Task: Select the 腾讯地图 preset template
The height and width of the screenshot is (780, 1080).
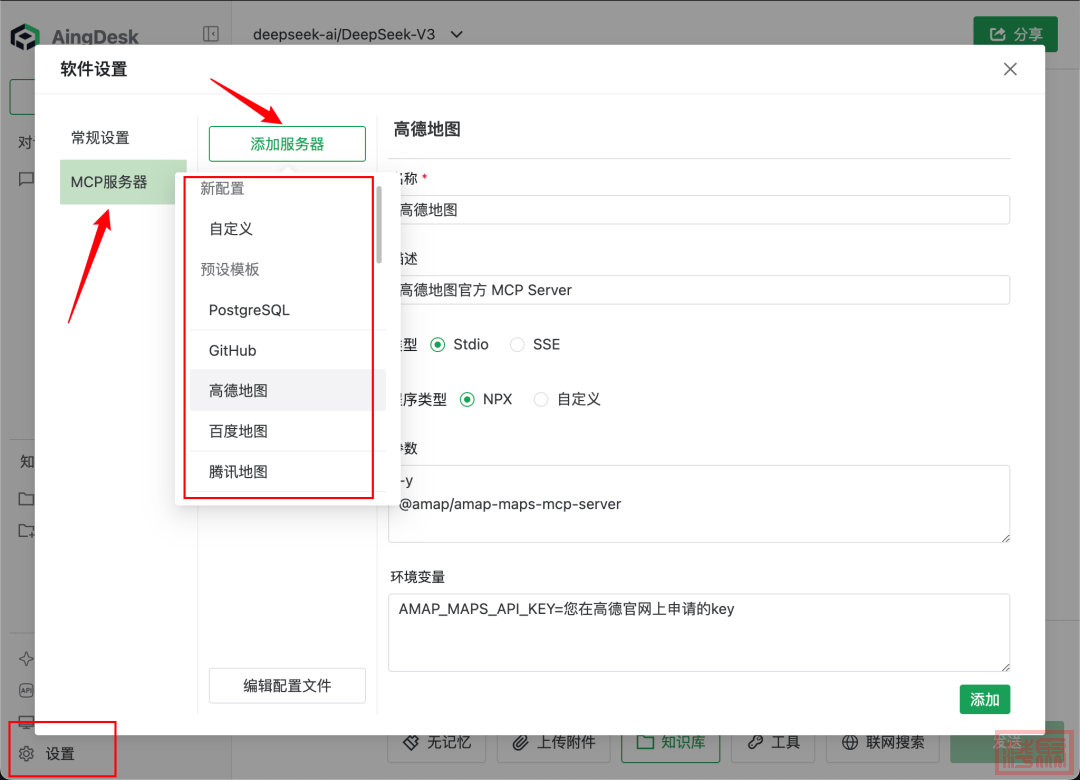Action: pos(287,472)
